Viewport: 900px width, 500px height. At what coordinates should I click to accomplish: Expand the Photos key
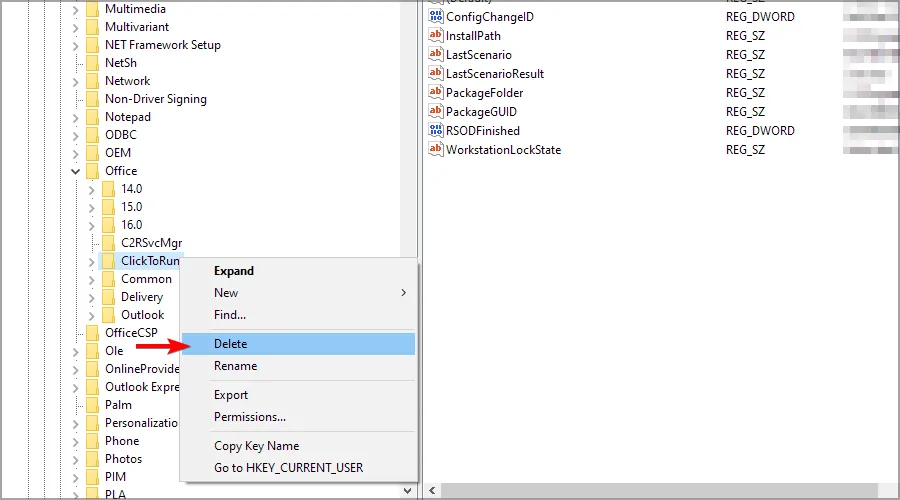click(x=75, y=459)
